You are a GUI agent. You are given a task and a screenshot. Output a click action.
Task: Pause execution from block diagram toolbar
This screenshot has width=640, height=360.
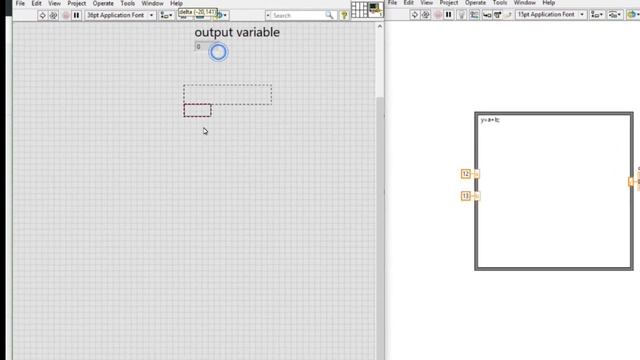(449, 15)
